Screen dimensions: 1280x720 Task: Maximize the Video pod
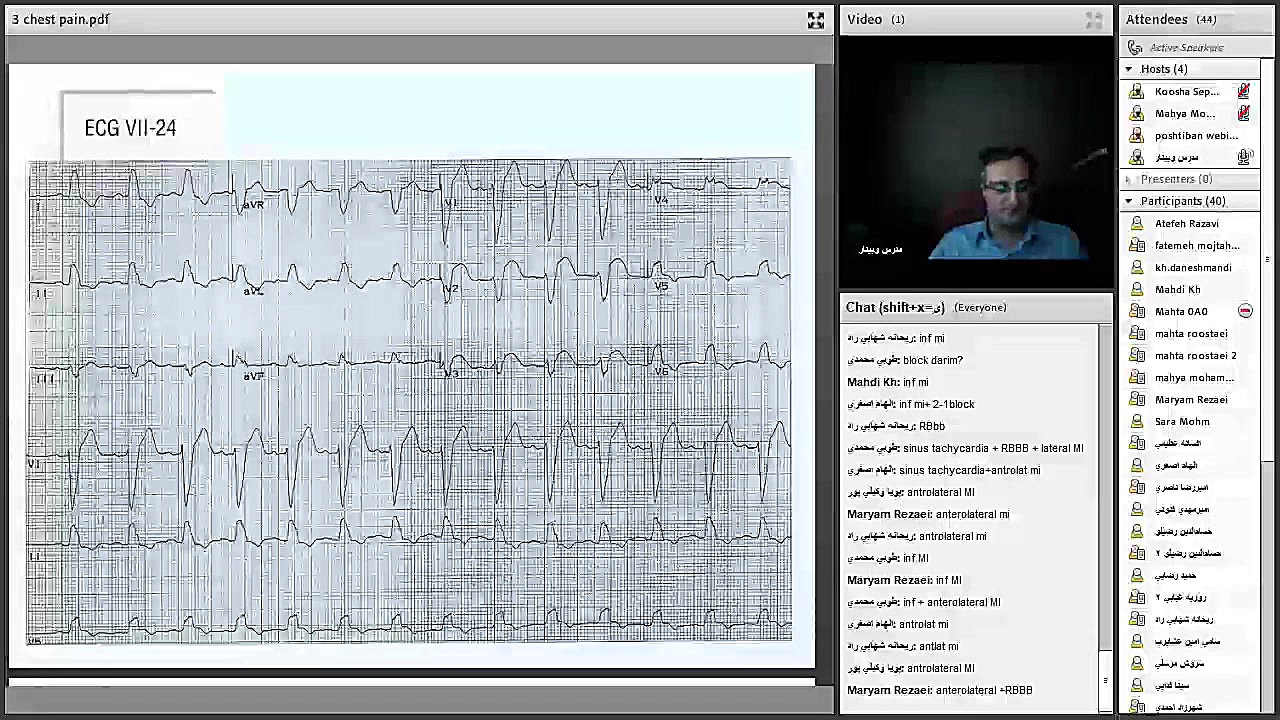point(1094,20)
